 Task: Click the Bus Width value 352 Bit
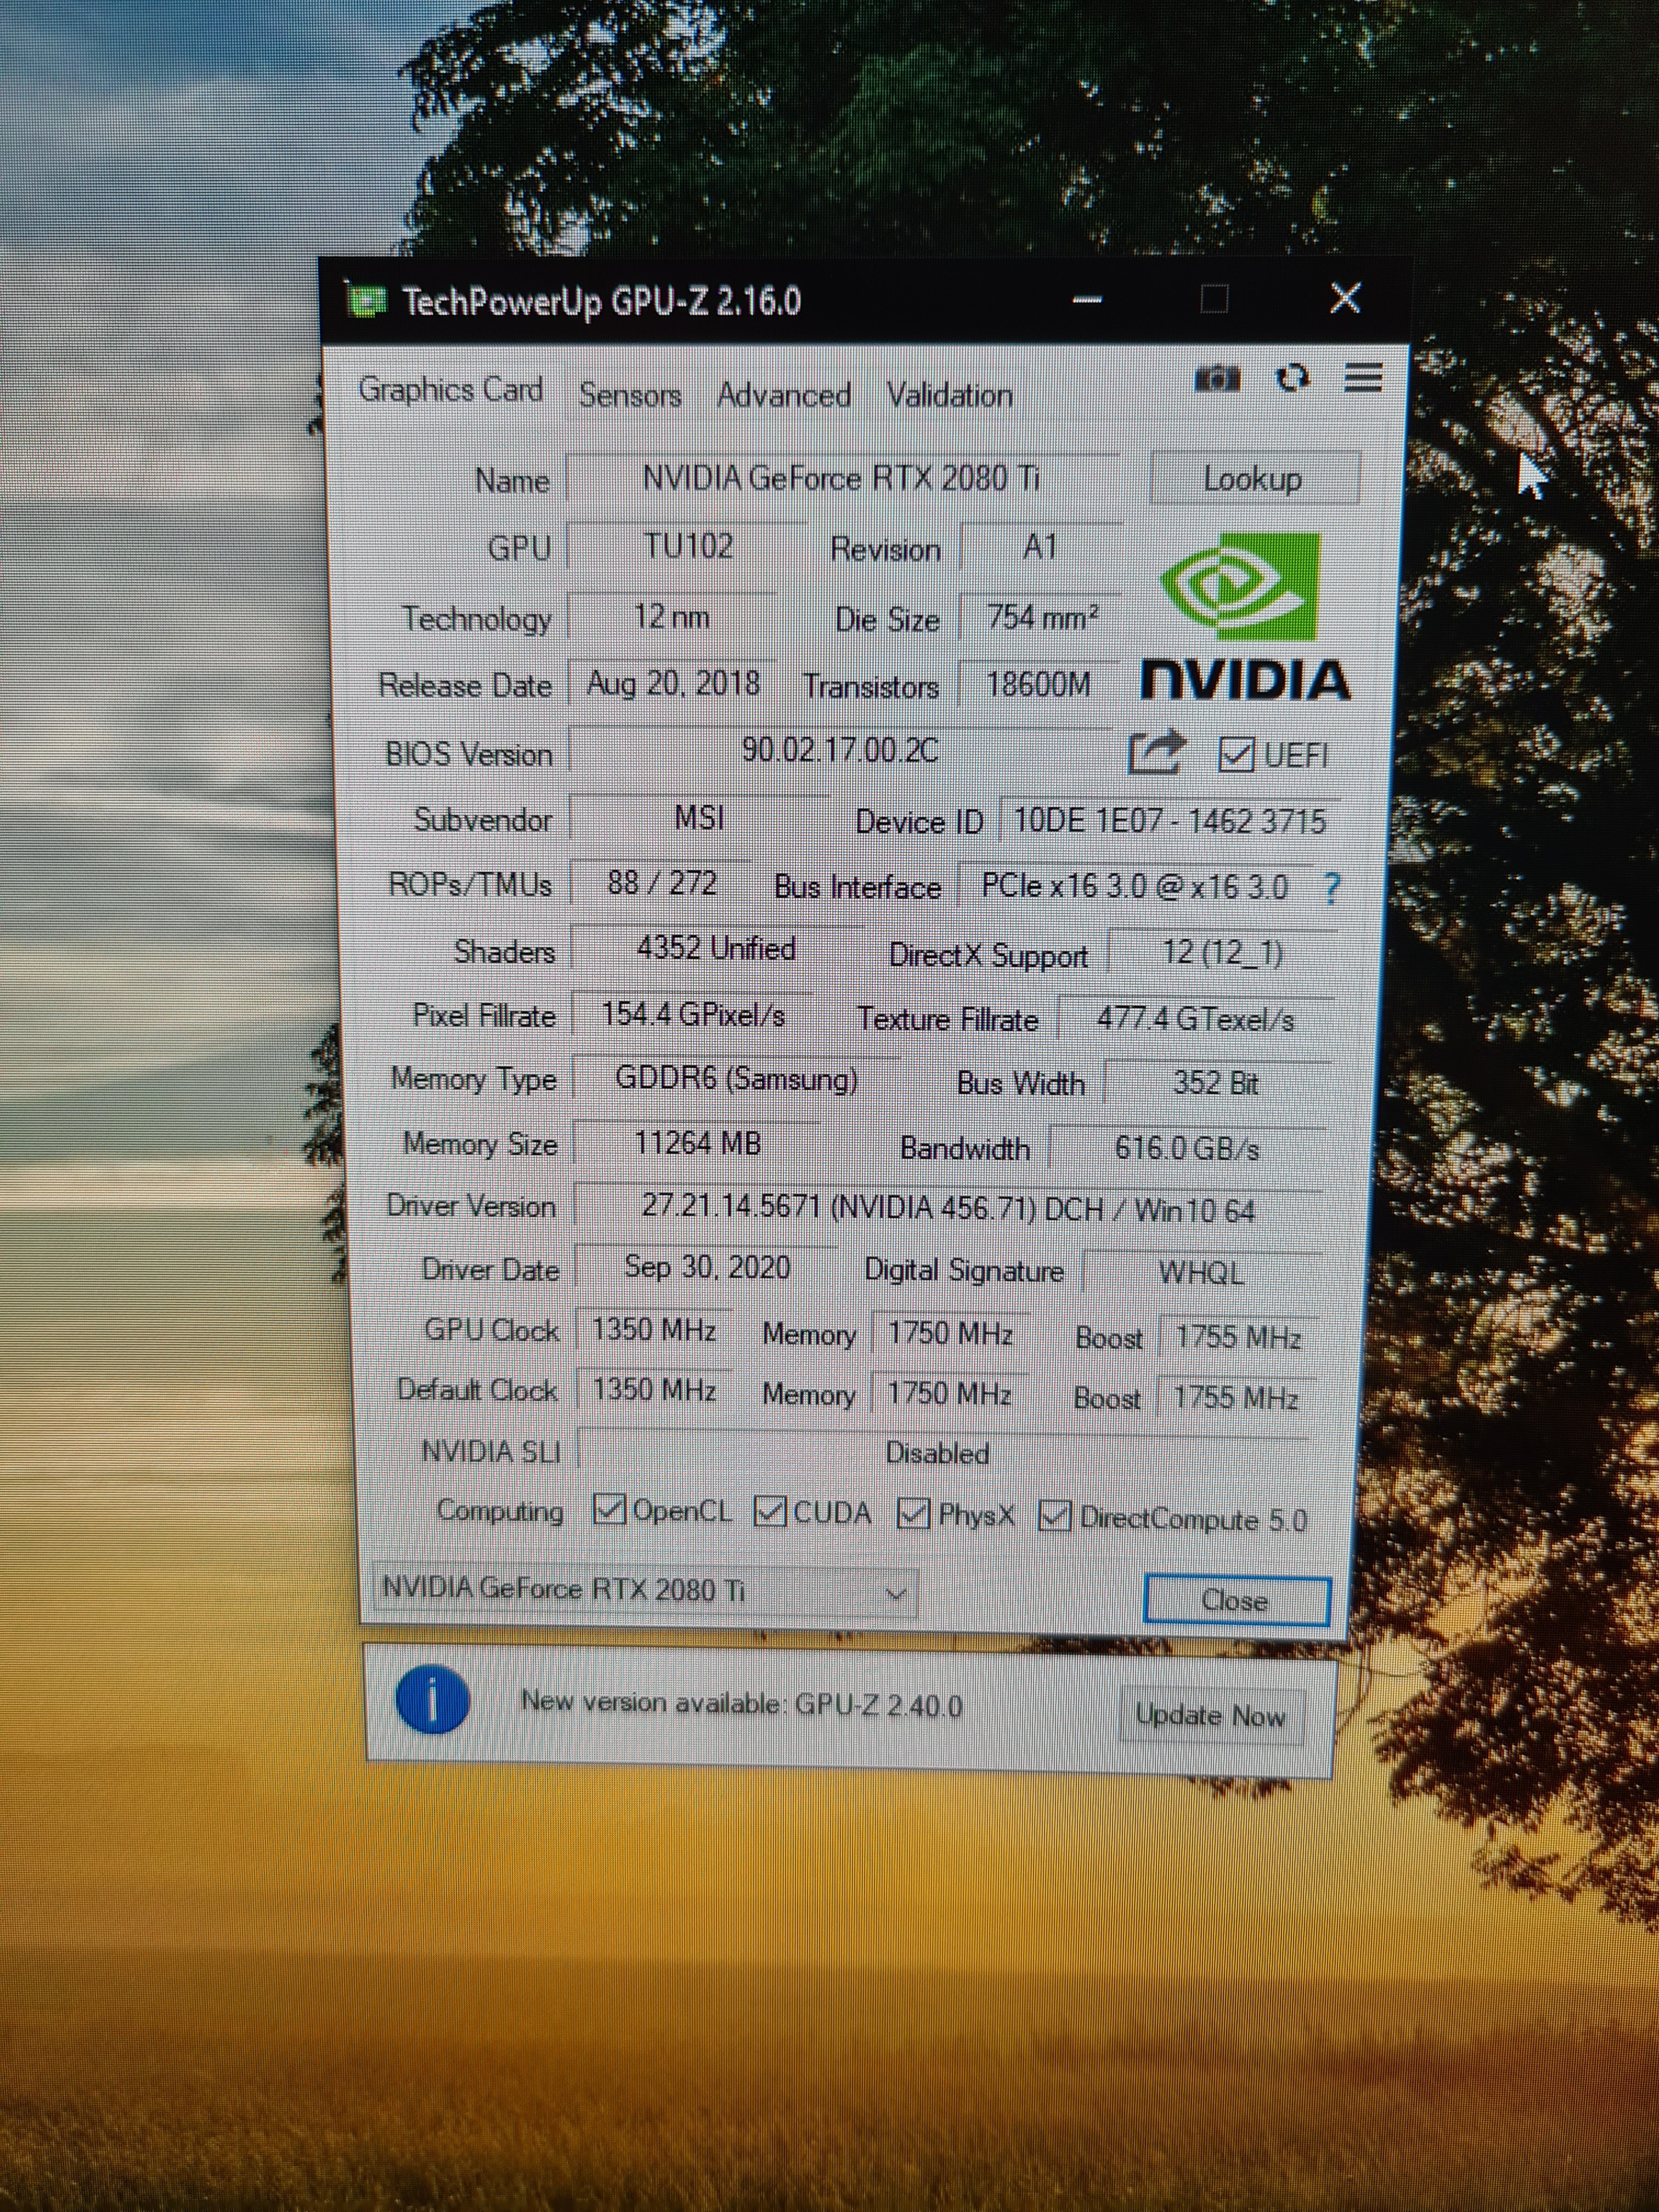point(1216,1083)
